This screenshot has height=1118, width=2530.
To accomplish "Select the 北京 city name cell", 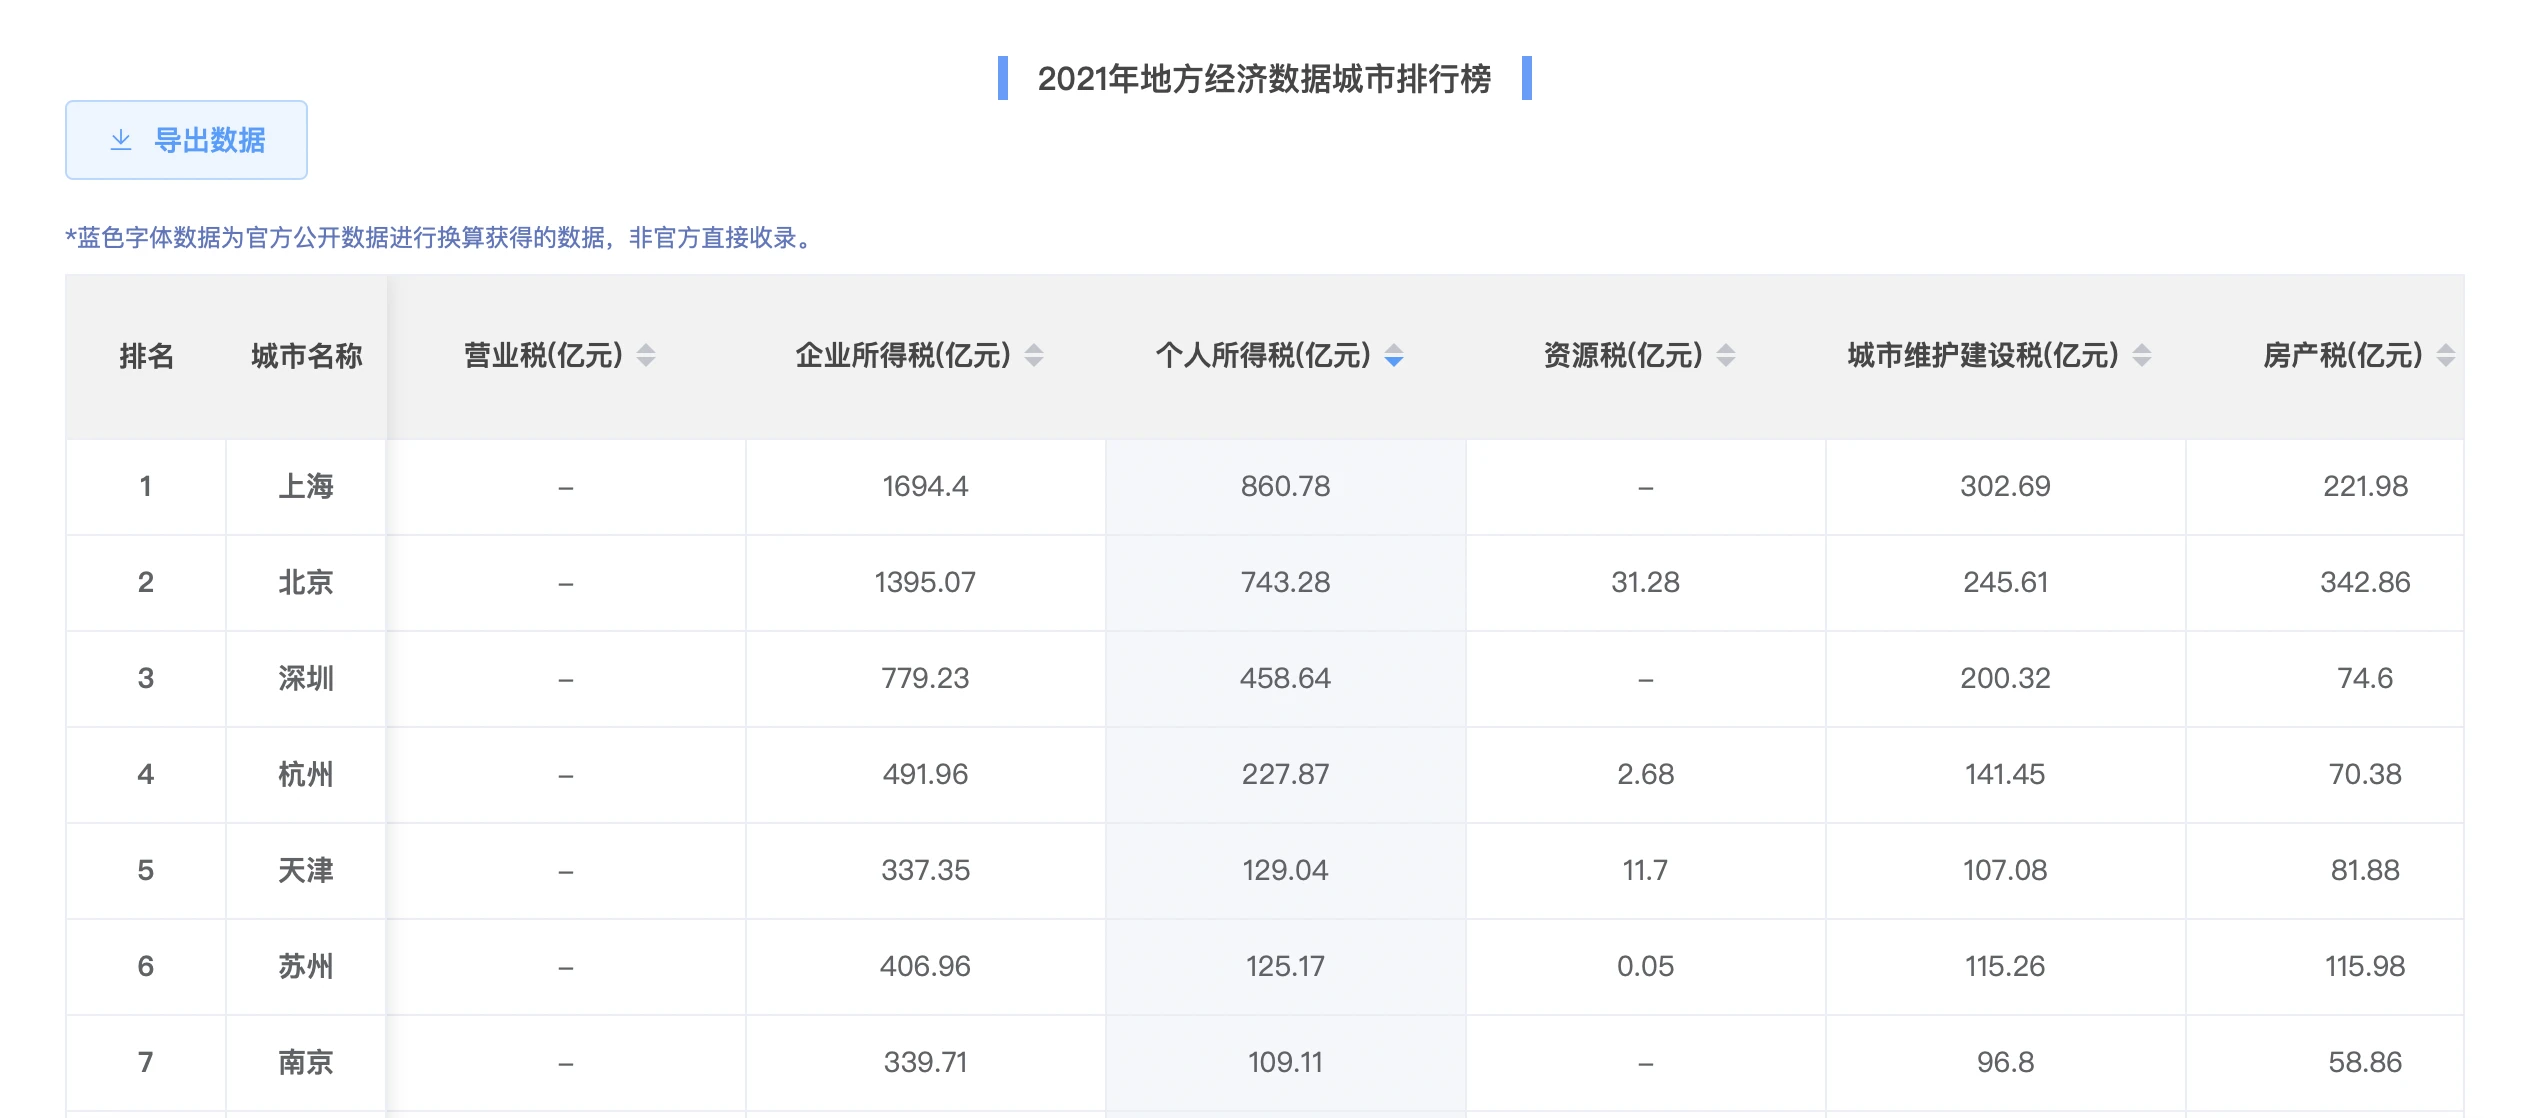I will [x=306, y=583].
